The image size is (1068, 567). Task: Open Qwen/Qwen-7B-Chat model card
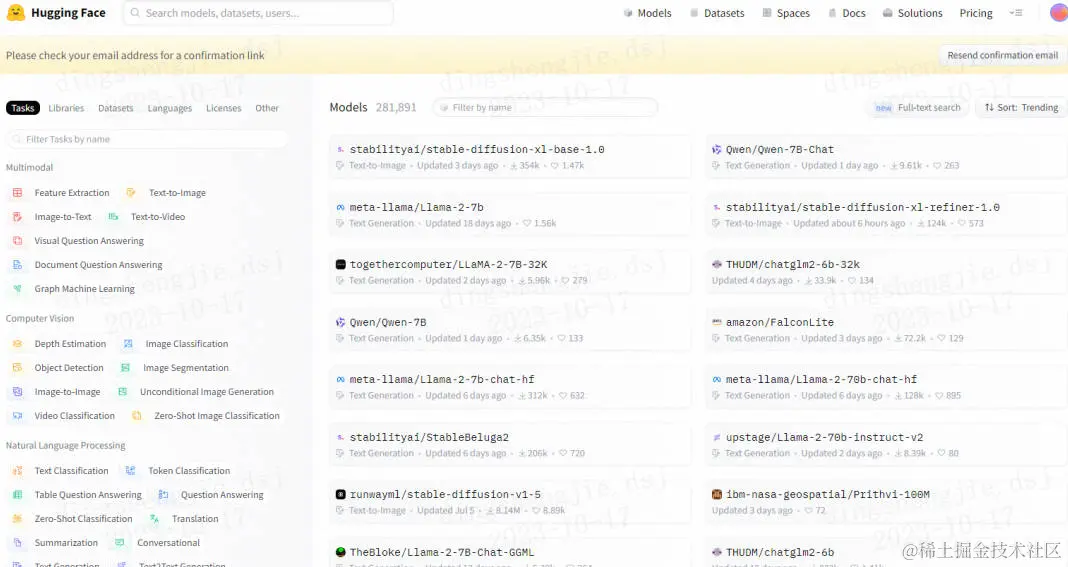pos(885,157)
